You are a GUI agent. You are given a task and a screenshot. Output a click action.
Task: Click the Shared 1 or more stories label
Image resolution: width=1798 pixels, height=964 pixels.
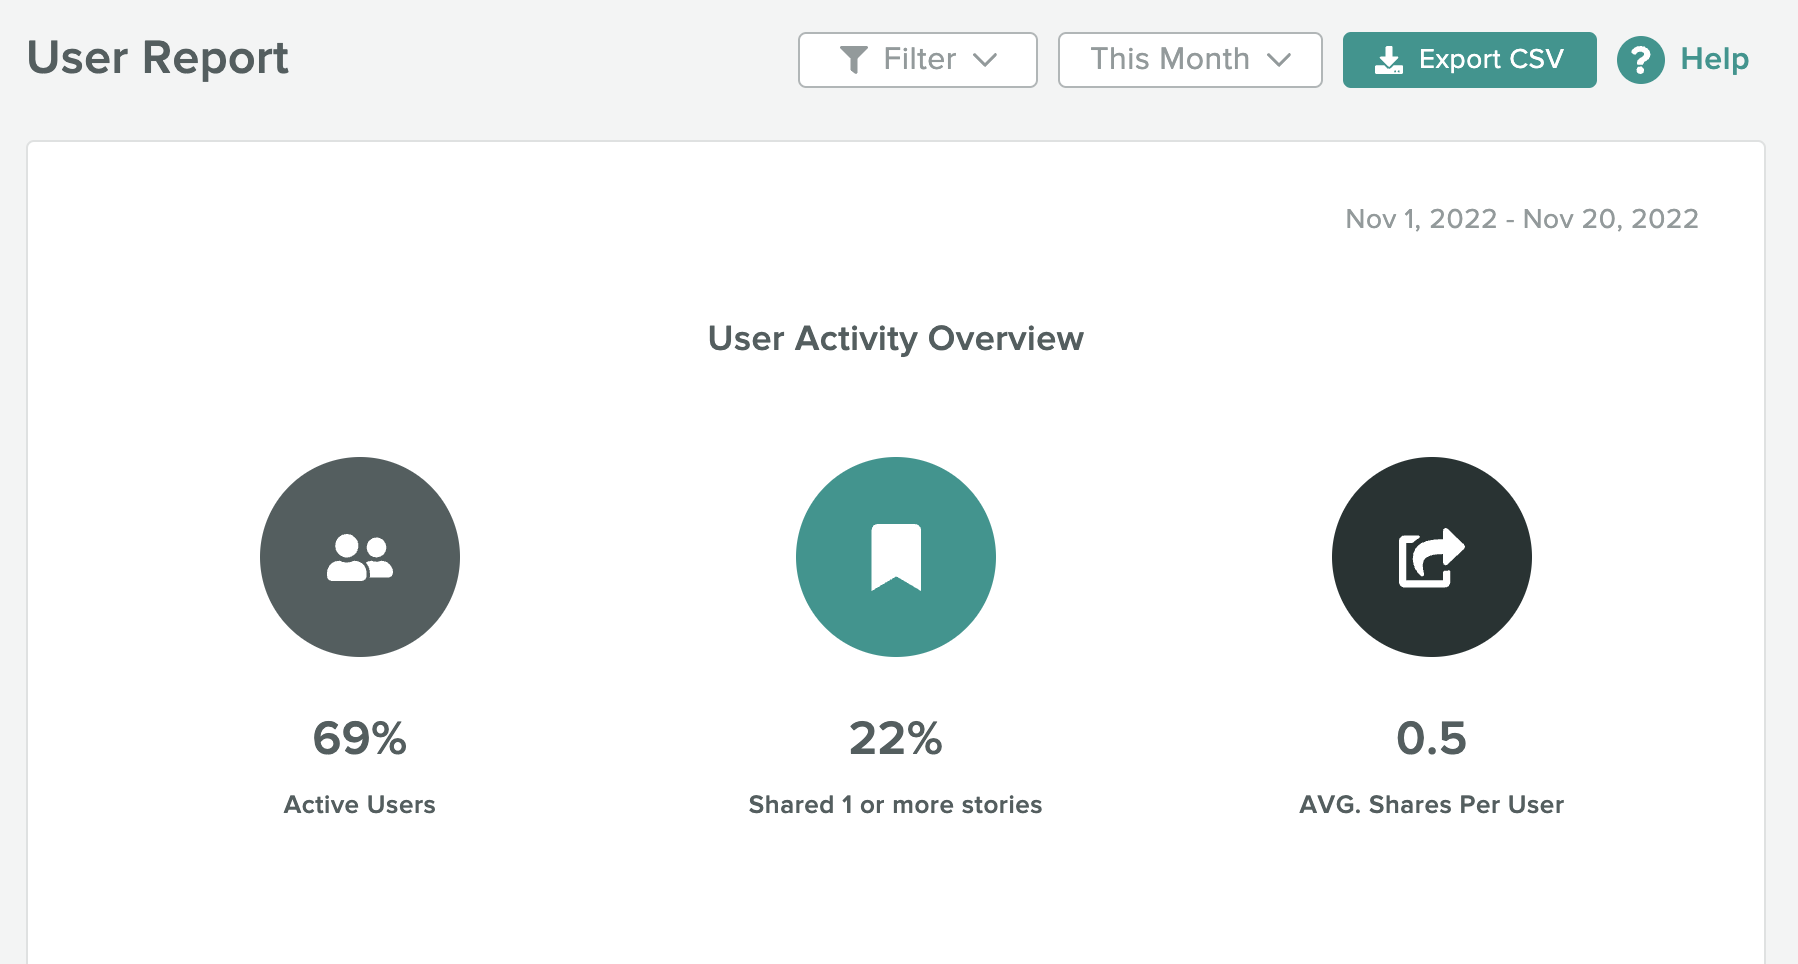(x=895, y=805)
